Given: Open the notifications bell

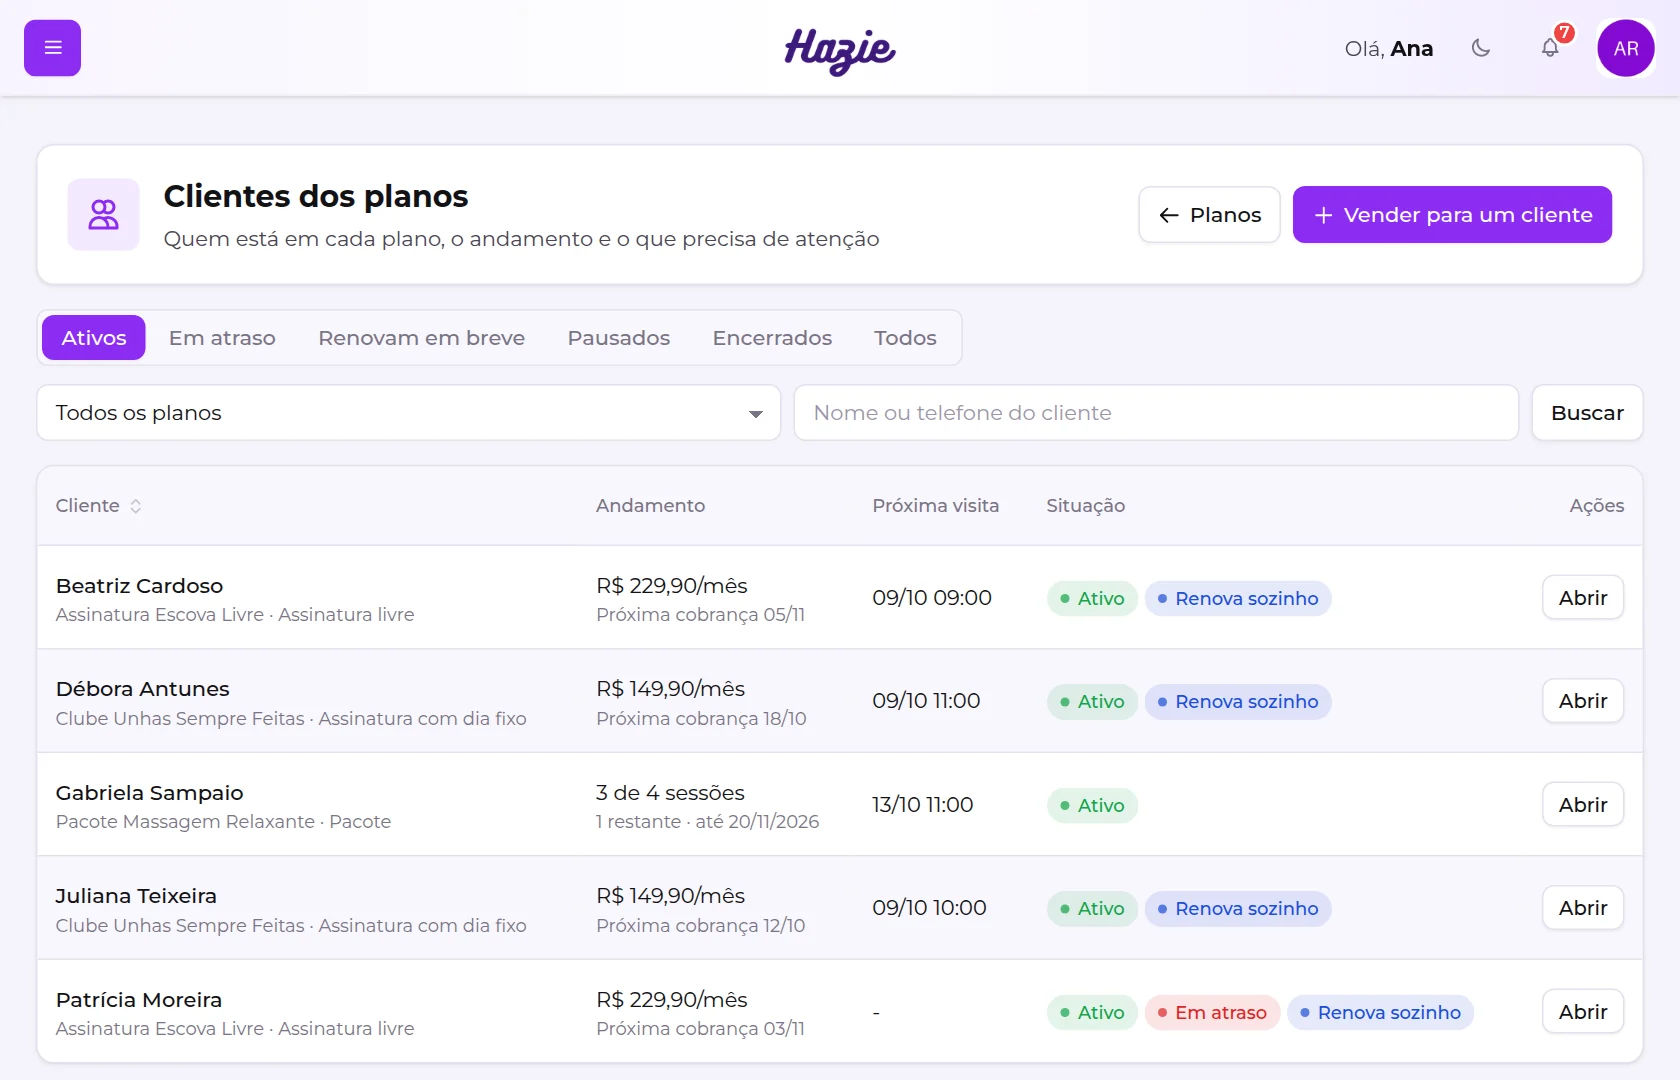Looking at the screenshot, I should point(1550,48).
